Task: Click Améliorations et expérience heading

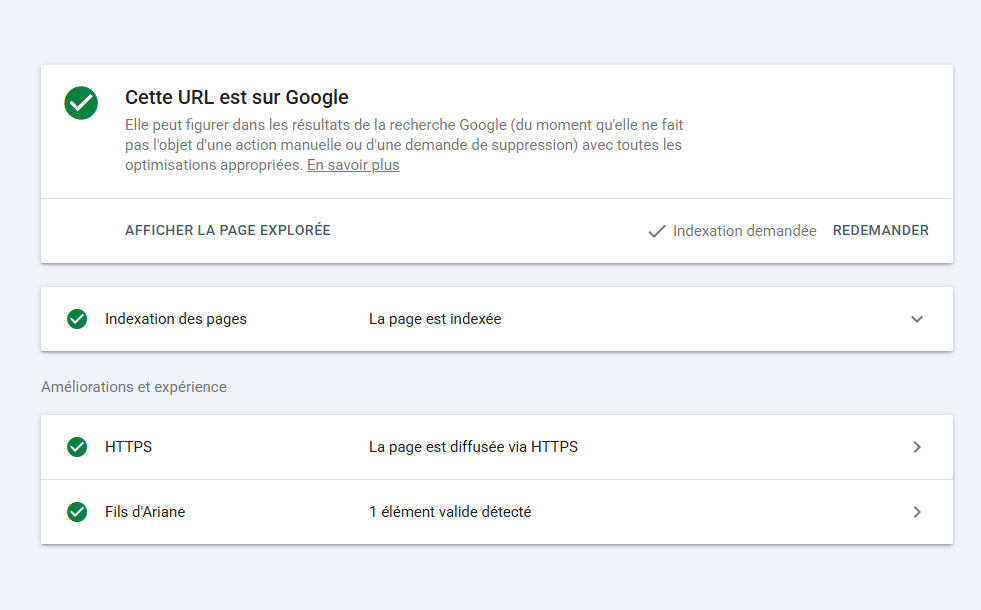Action: [x=134, y=387]
